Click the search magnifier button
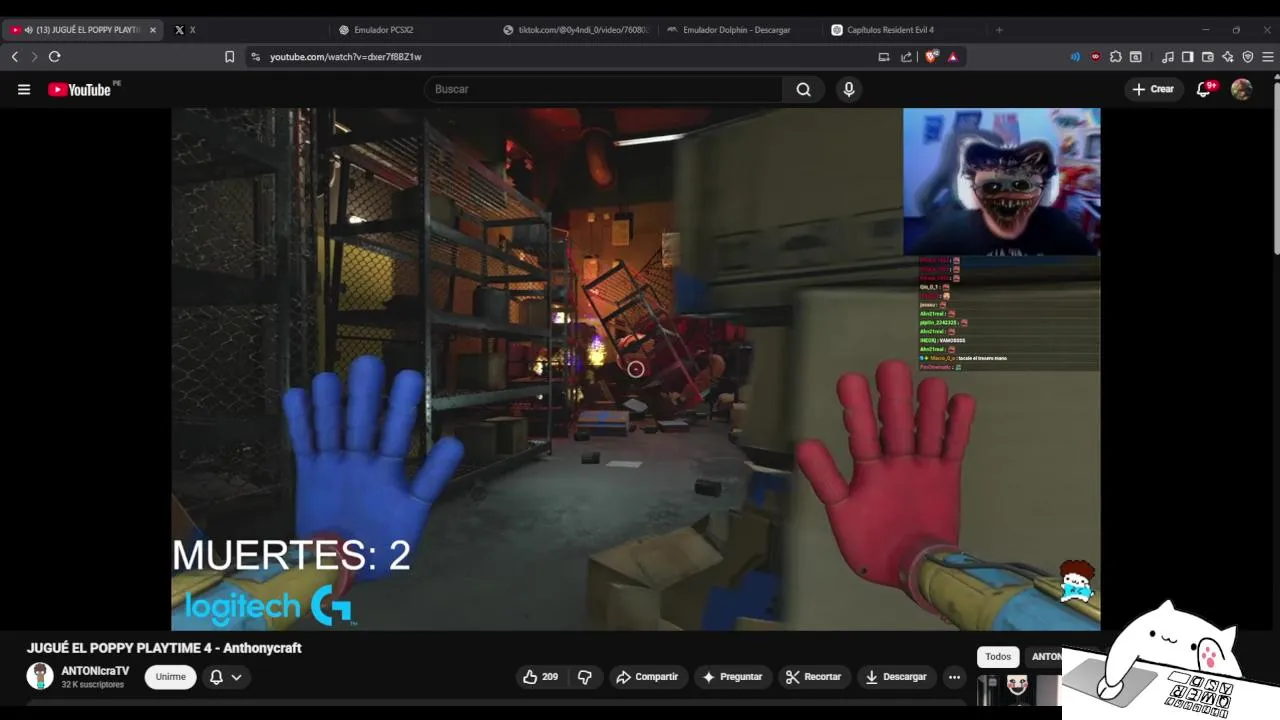Viewport: 1280px width, 720px height. [x=803, y=89]
